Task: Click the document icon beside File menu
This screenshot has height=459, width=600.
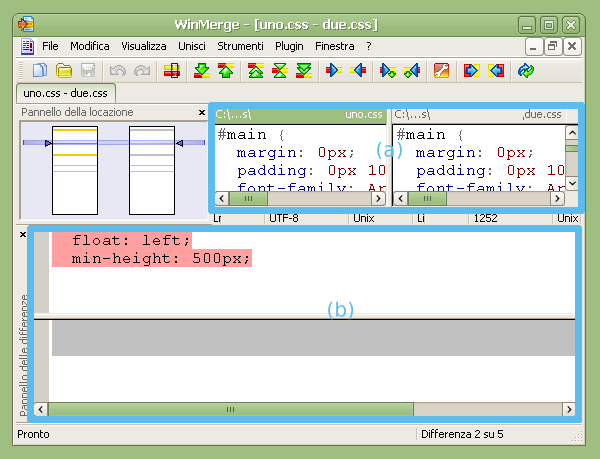Action: click(x=27, y=46)
